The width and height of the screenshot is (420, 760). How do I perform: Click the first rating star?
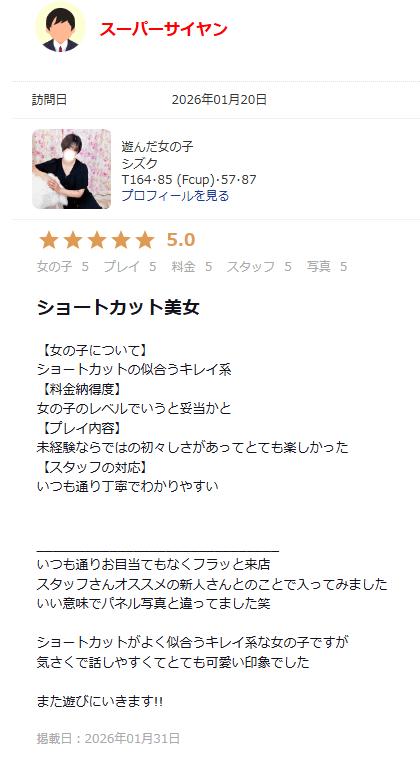(x=48, y=240)
